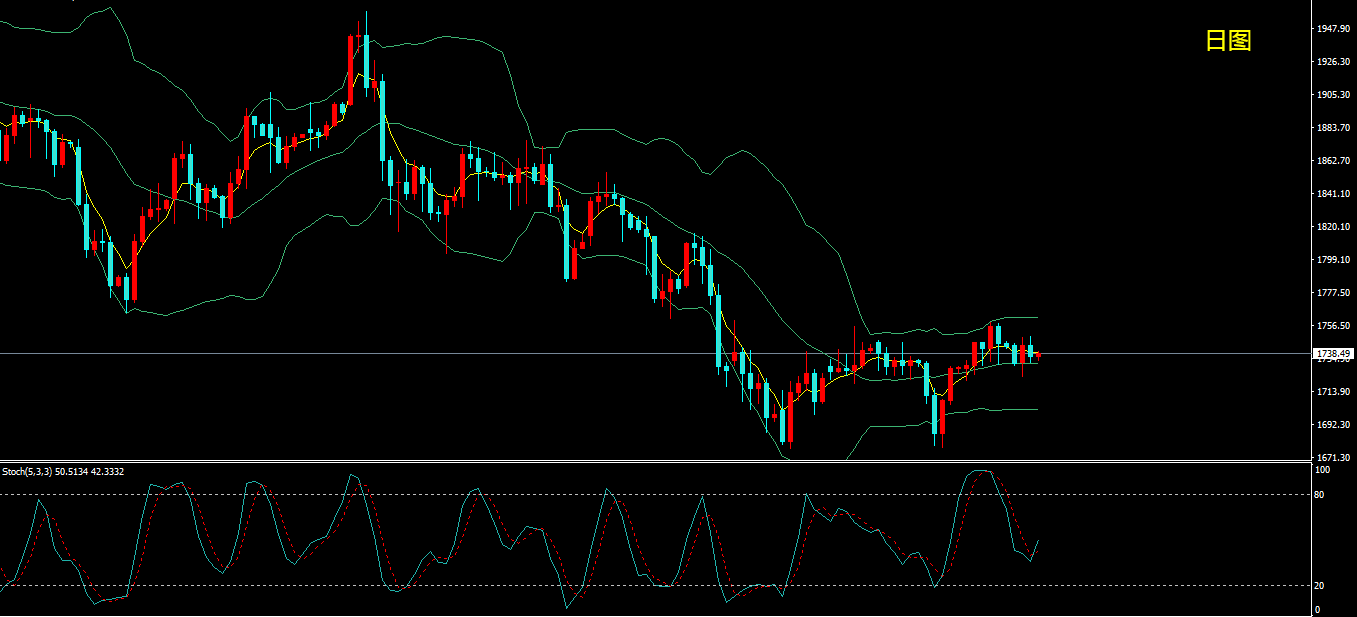Image resolution: width=1357 pixels, height=617 pixels.
Task: Click the right end of upper Bollinger band
Action: [x=1037, y=318]
